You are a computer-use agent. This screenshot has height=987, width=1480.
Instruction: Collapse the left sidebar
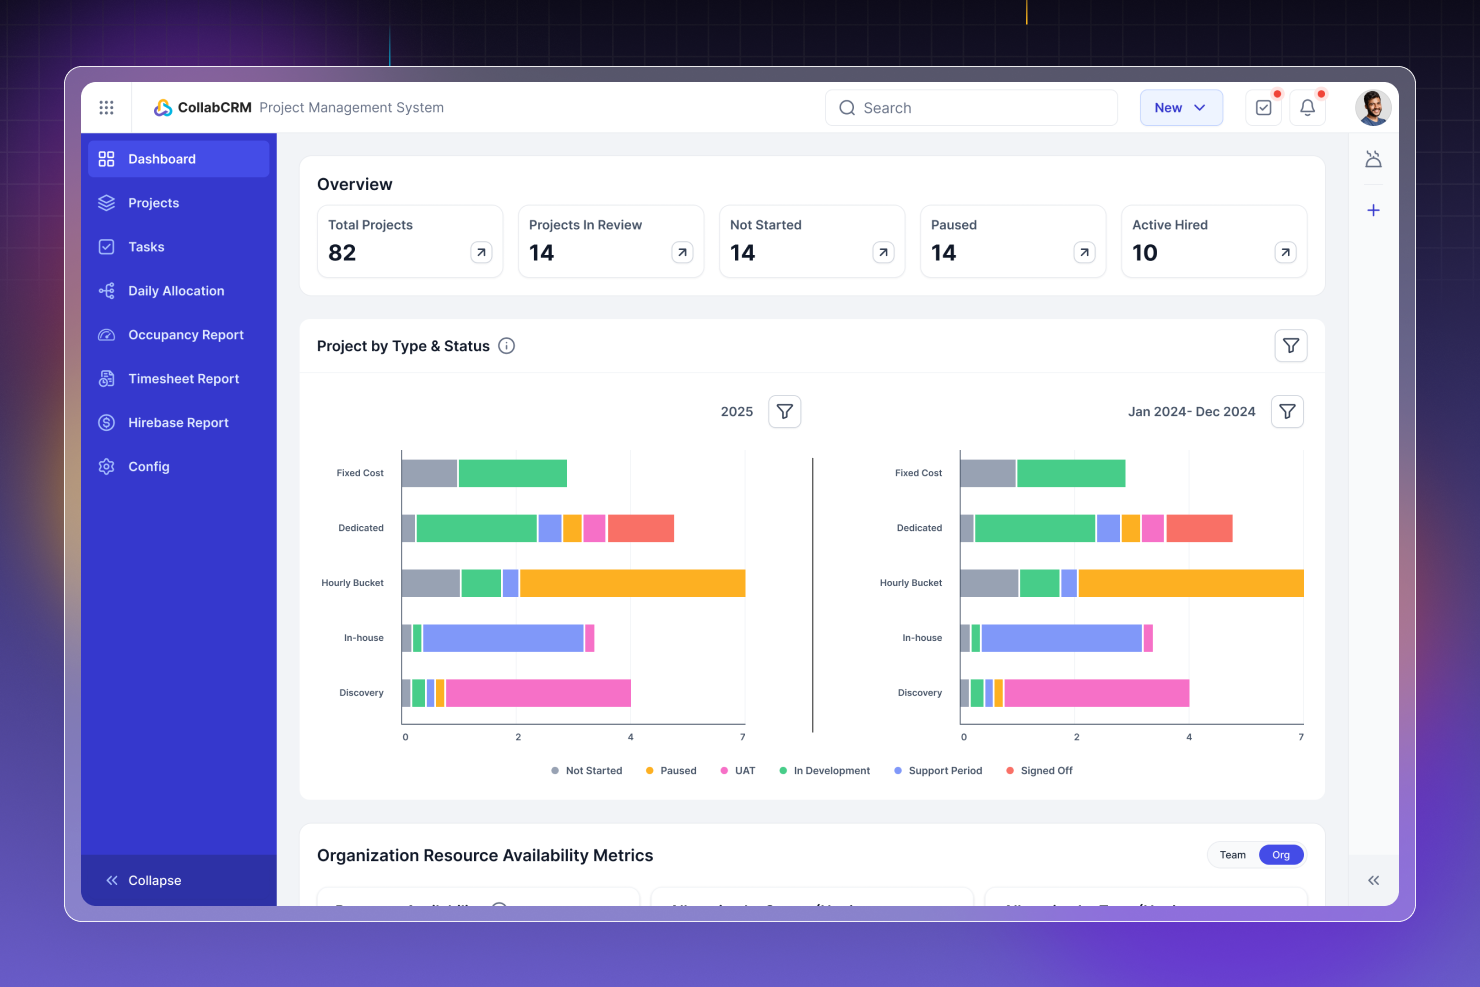click(x=144, y=881)
